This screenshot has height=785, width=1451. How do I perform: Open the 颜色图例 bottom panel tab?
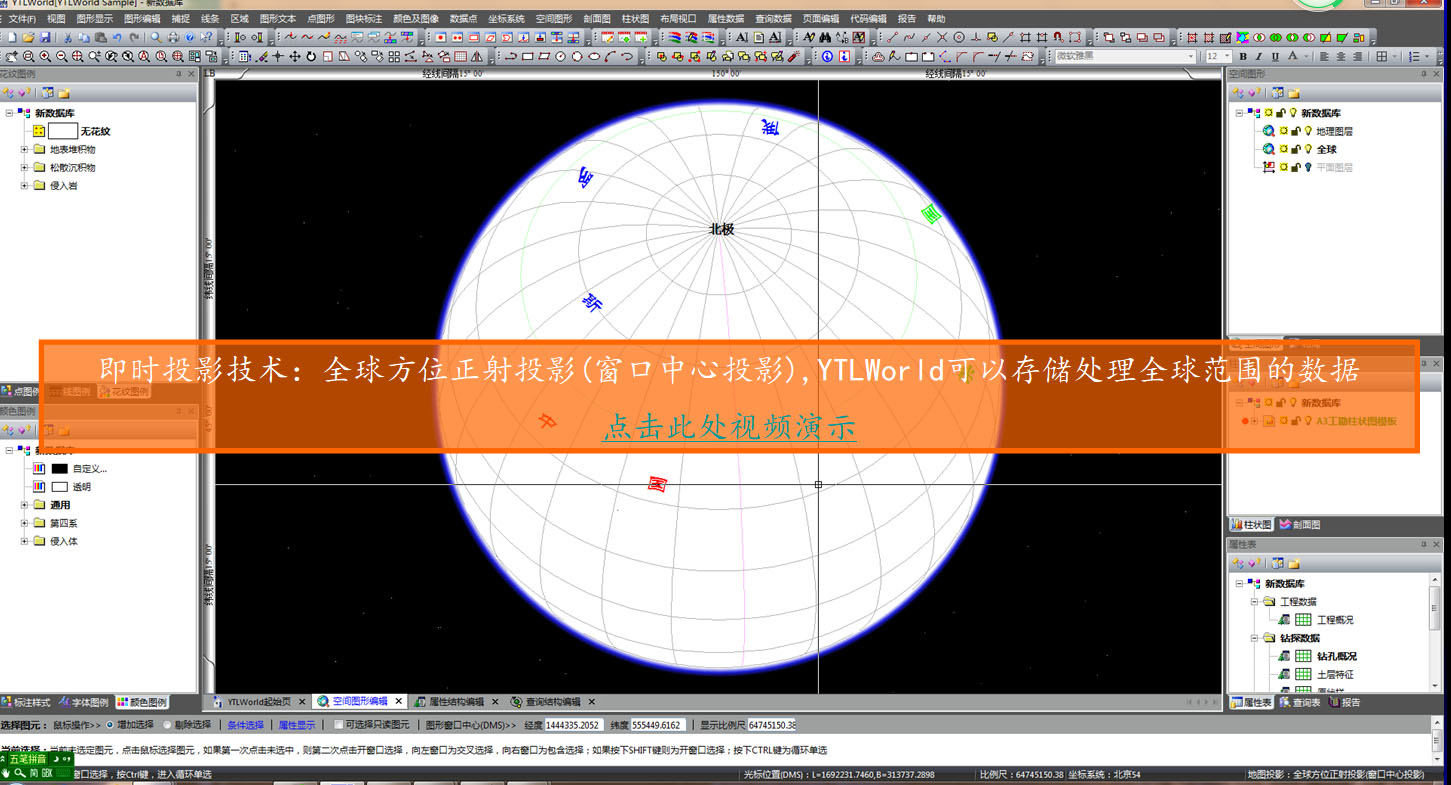point(142,702)
